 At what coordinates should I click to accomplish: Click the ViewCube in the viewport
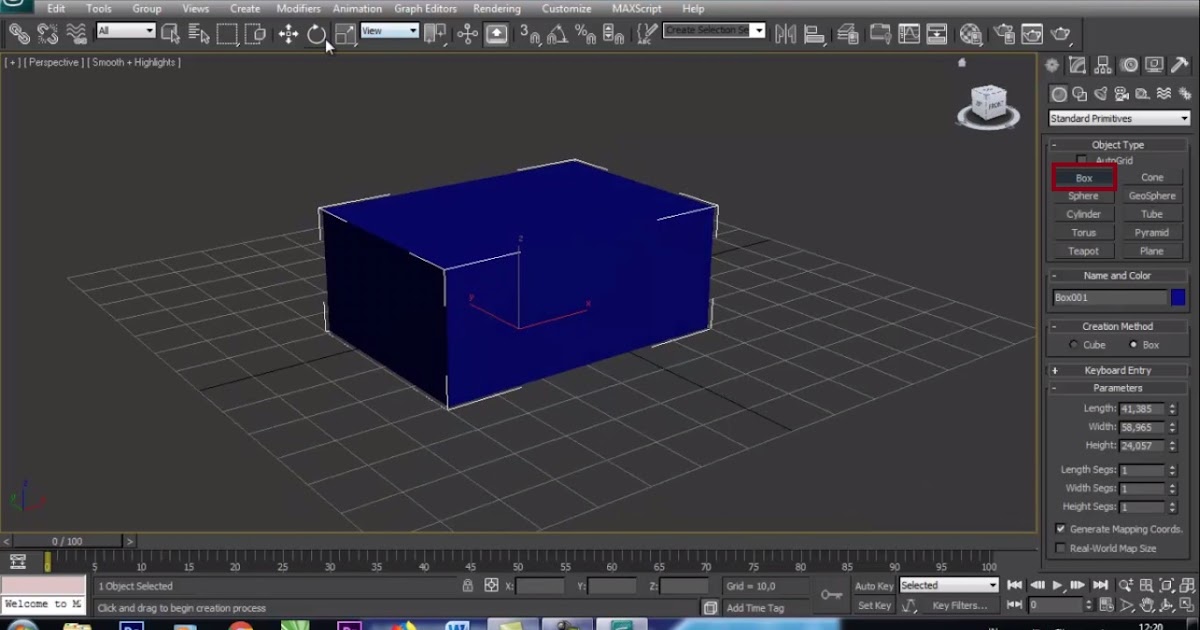click(988, 104)
